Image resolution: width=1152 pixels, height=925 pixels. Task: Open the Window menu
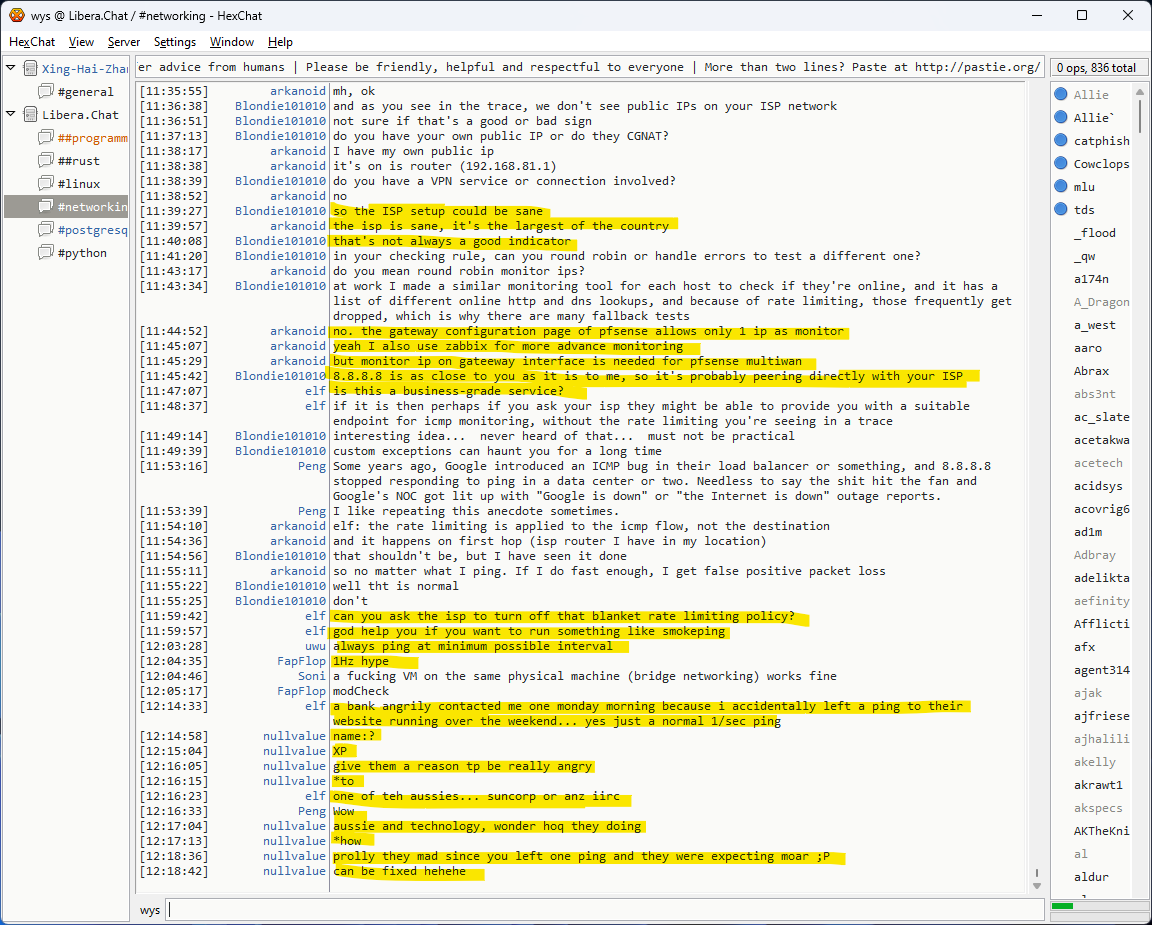(x=231, y=42)
